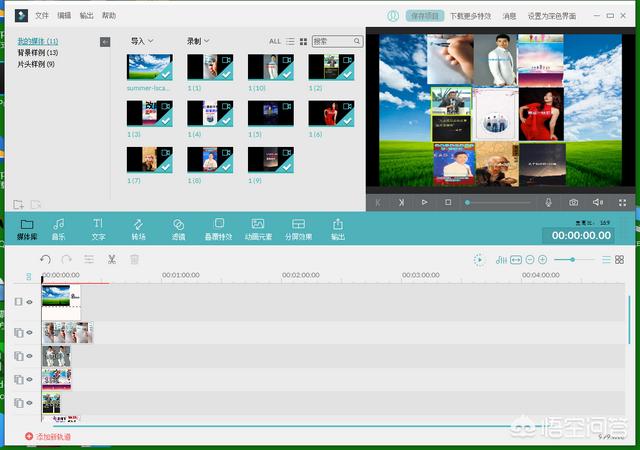Zoom timeline to fit icon
This screenshot has width=640, height=450.
point(516,260)
